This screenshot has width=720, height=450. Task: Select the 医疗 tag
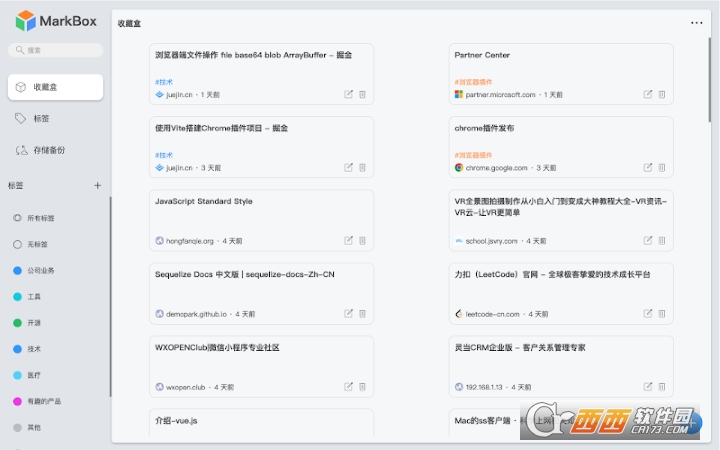34,375
